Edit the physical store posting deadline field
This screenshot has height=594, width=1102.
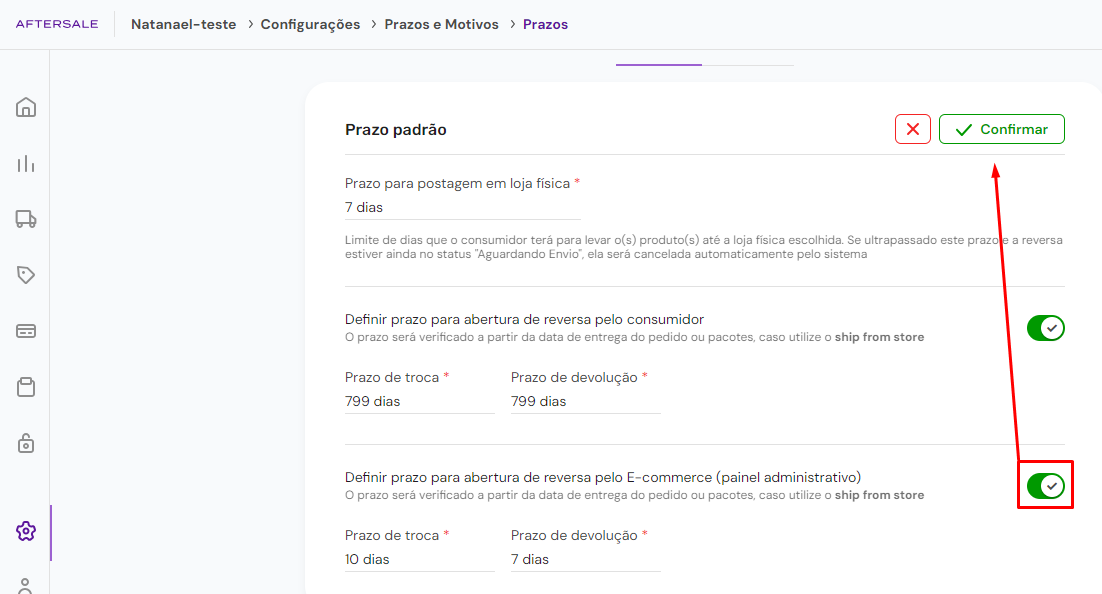[x=462, y=207]
